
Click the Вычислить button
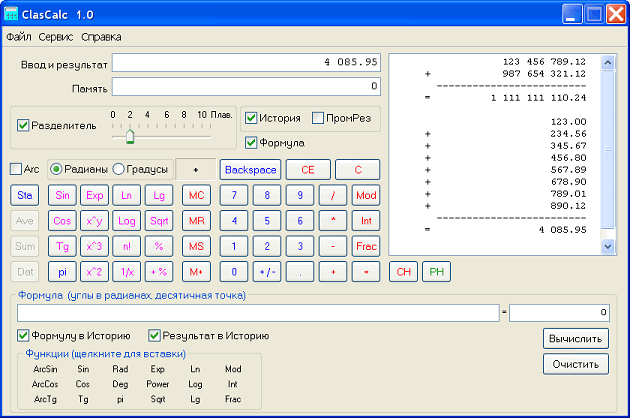pyautogui.click(x=576, y=339)
